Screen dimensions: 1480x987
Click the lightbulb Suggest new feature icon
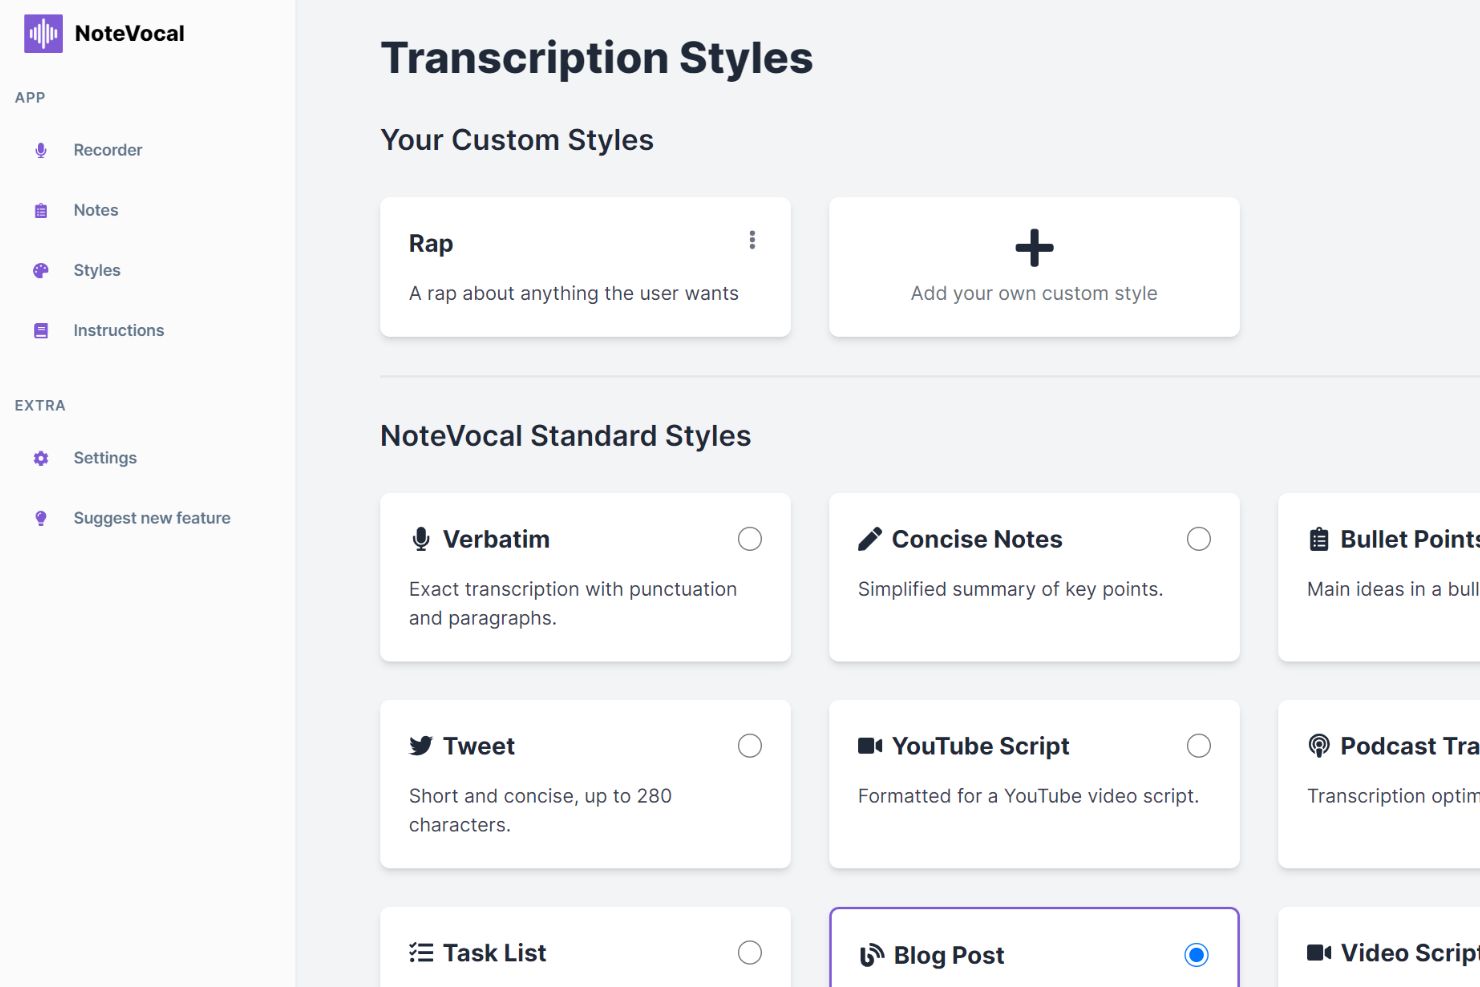[x=41, y=518]
